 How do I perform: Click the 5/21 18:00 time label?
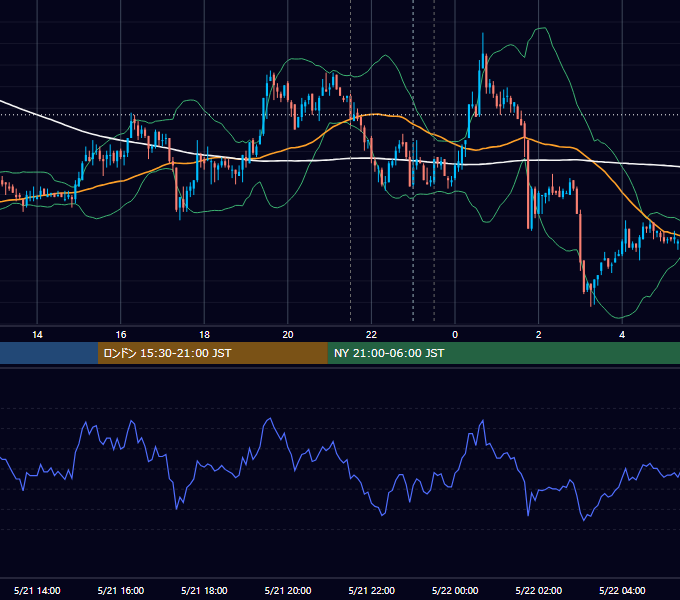click(204, 590)
